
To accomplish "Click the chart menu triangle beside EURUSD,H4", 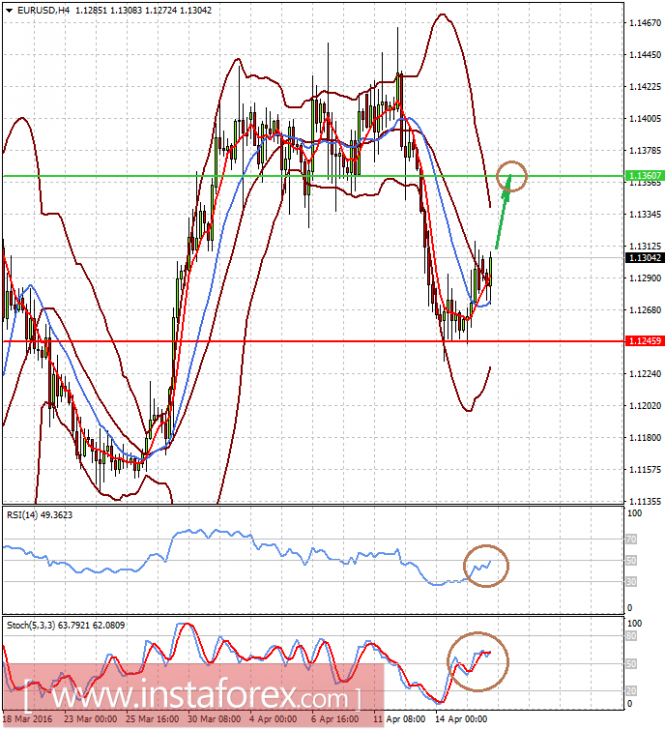I will [x=9, y=10].
